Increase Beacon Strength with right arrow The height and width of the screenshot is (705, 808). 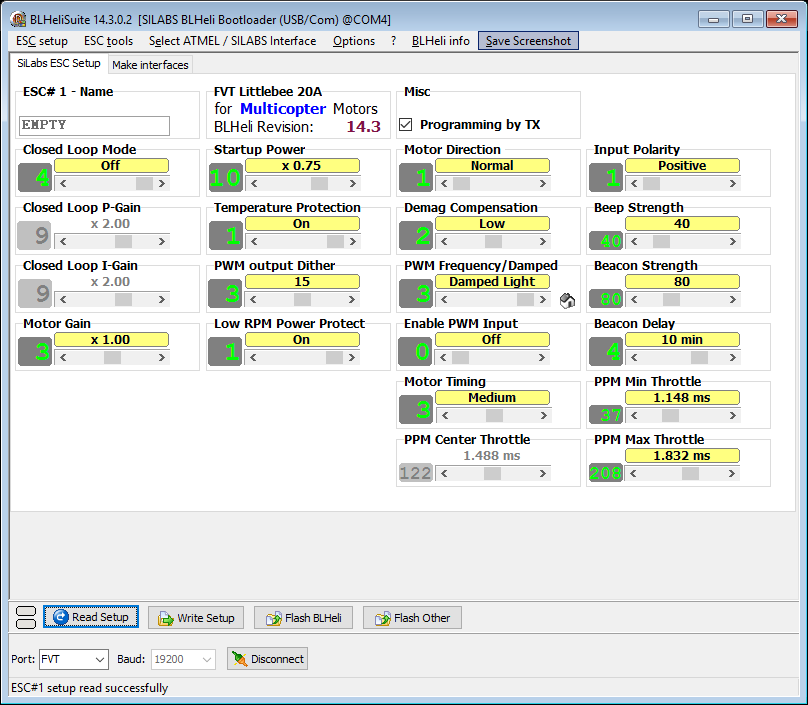(733, 299)
